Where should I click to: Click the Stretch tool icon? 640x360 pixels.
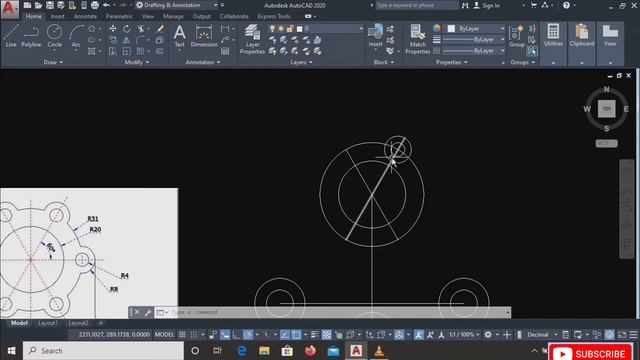[x=113, y=51]
